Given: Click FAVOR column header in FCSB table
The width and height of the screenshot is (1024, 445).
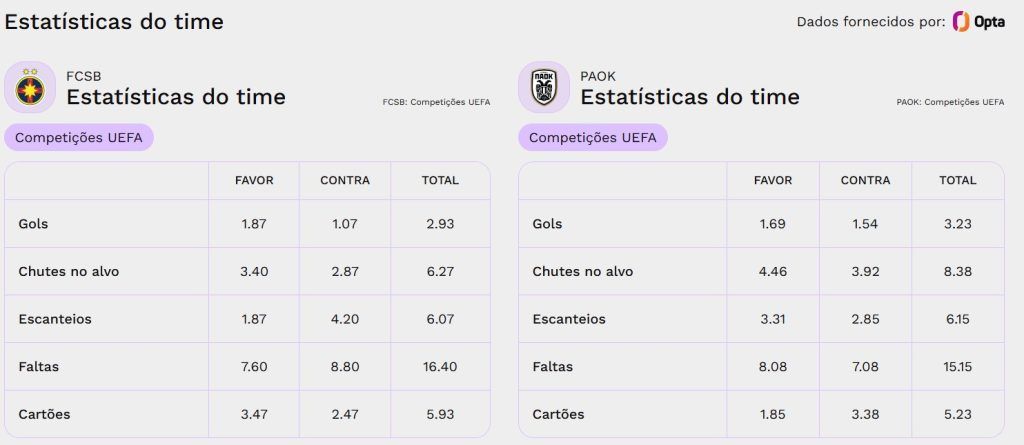Looking at the screenshot, I should [x=254, y=180].
